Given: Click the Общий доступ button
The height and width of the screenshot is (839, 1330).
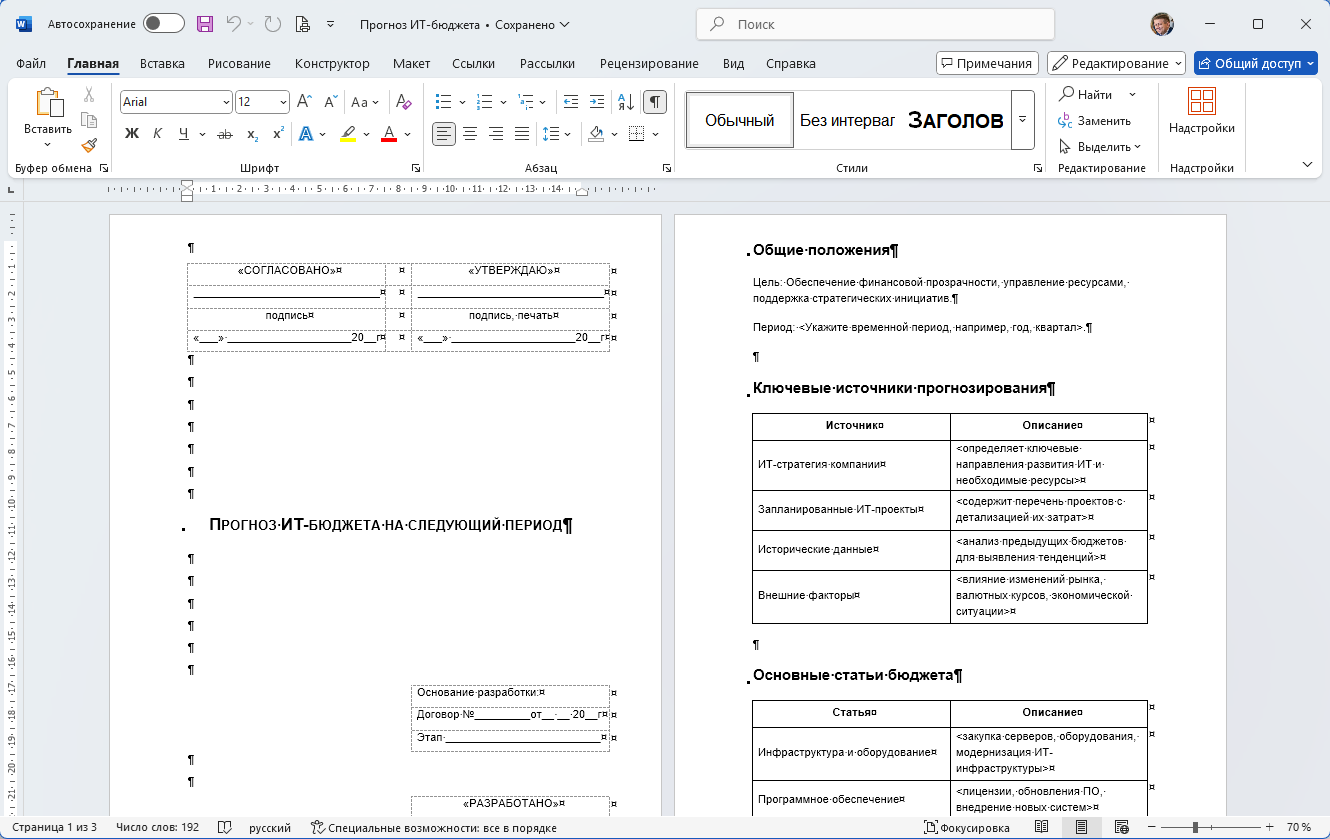Looking at the screenshot, I should 1258,63.
